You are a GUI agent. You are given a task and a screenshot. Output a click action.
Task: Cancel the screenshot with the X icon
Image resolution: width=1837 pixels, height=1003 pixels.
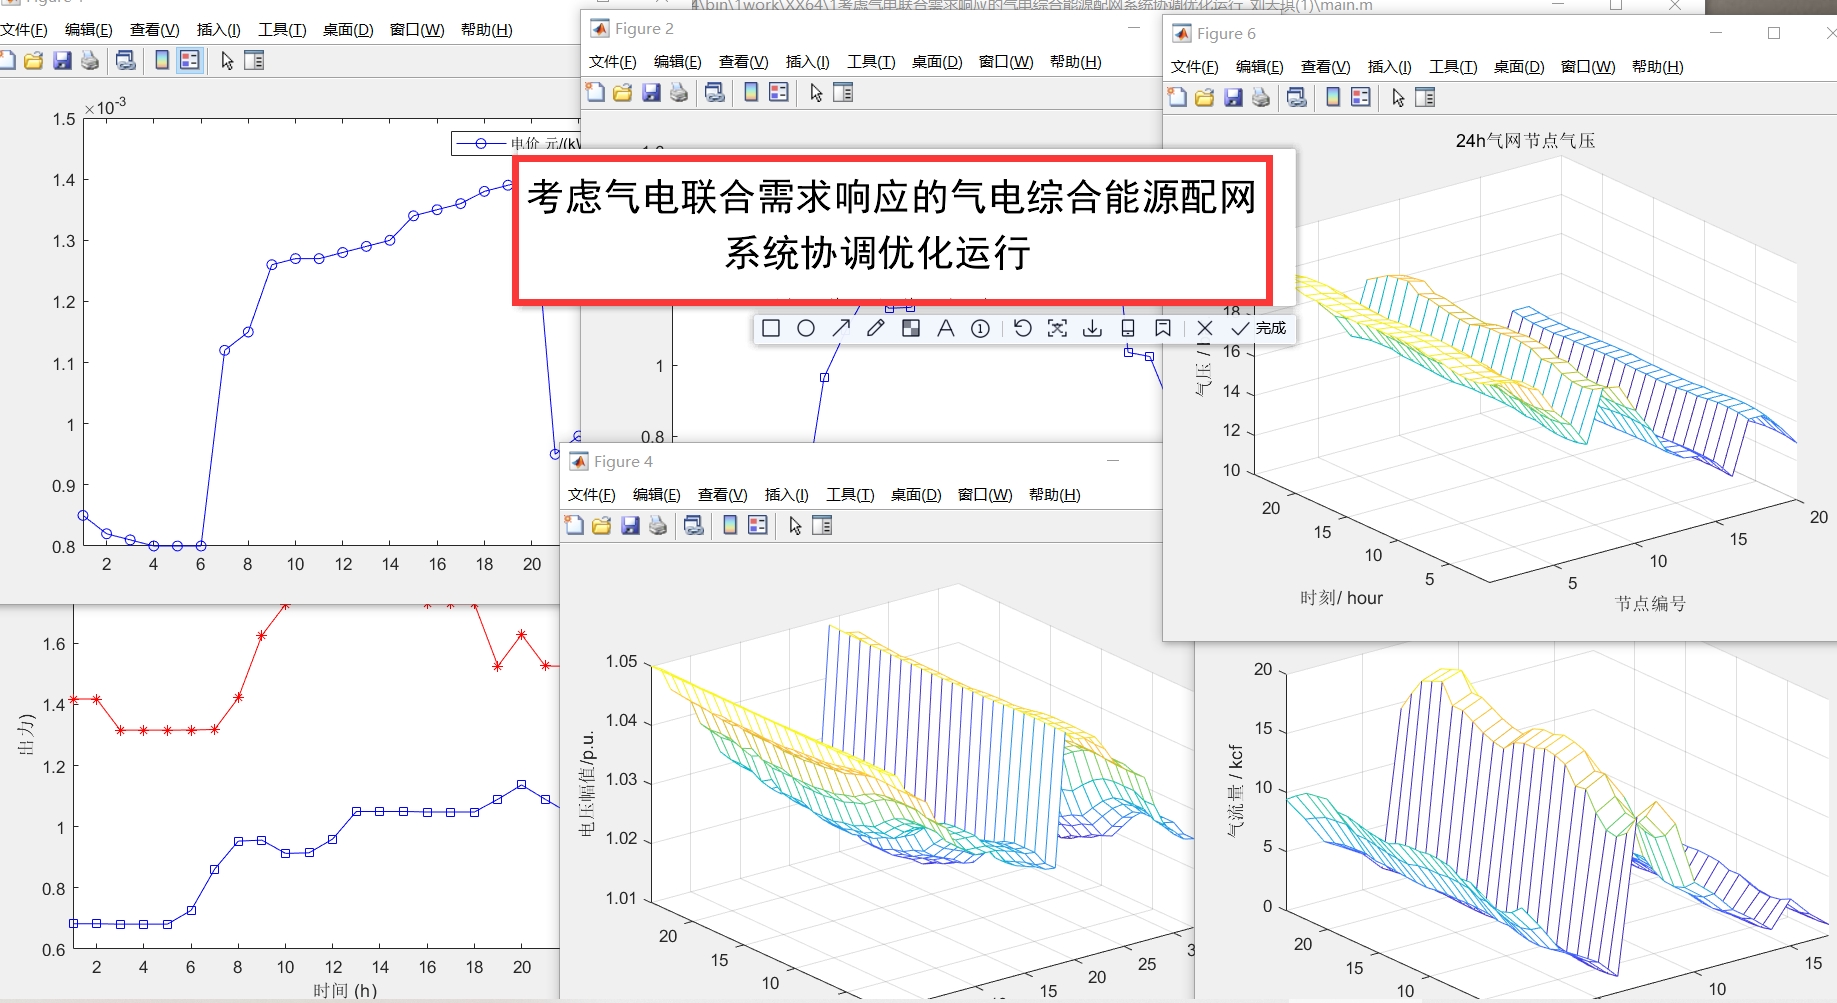tap(1205, 328)
